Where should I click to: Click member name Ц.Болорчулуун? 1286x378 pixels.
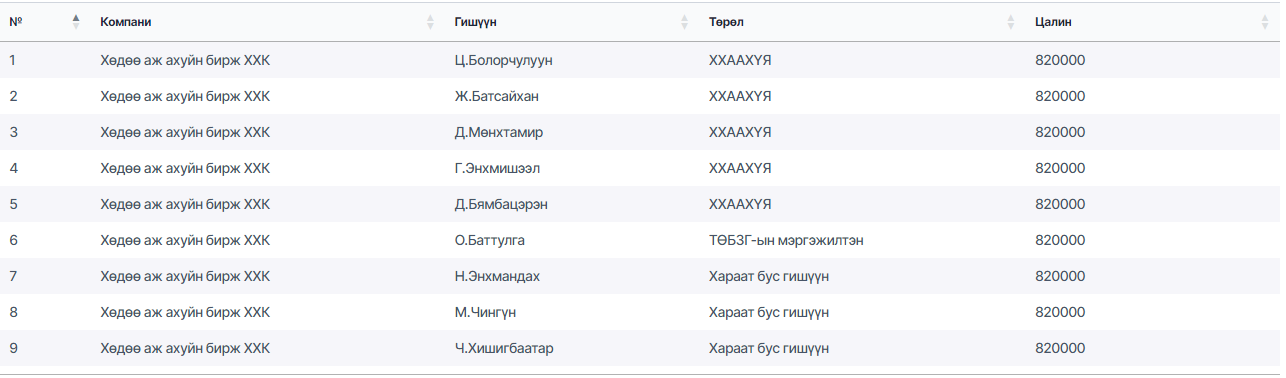tap(503, 60)
